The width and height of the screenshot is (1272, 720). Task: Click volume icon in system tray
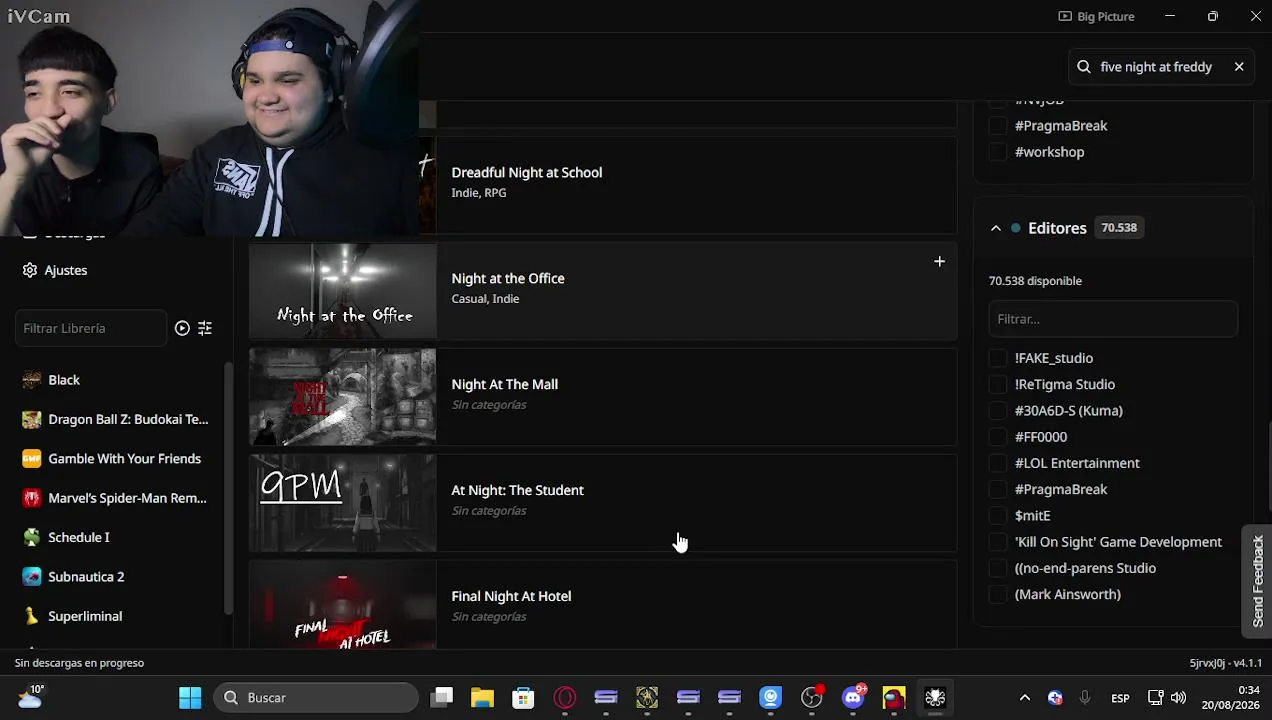pyautogui.click(x=1178, y=698)
